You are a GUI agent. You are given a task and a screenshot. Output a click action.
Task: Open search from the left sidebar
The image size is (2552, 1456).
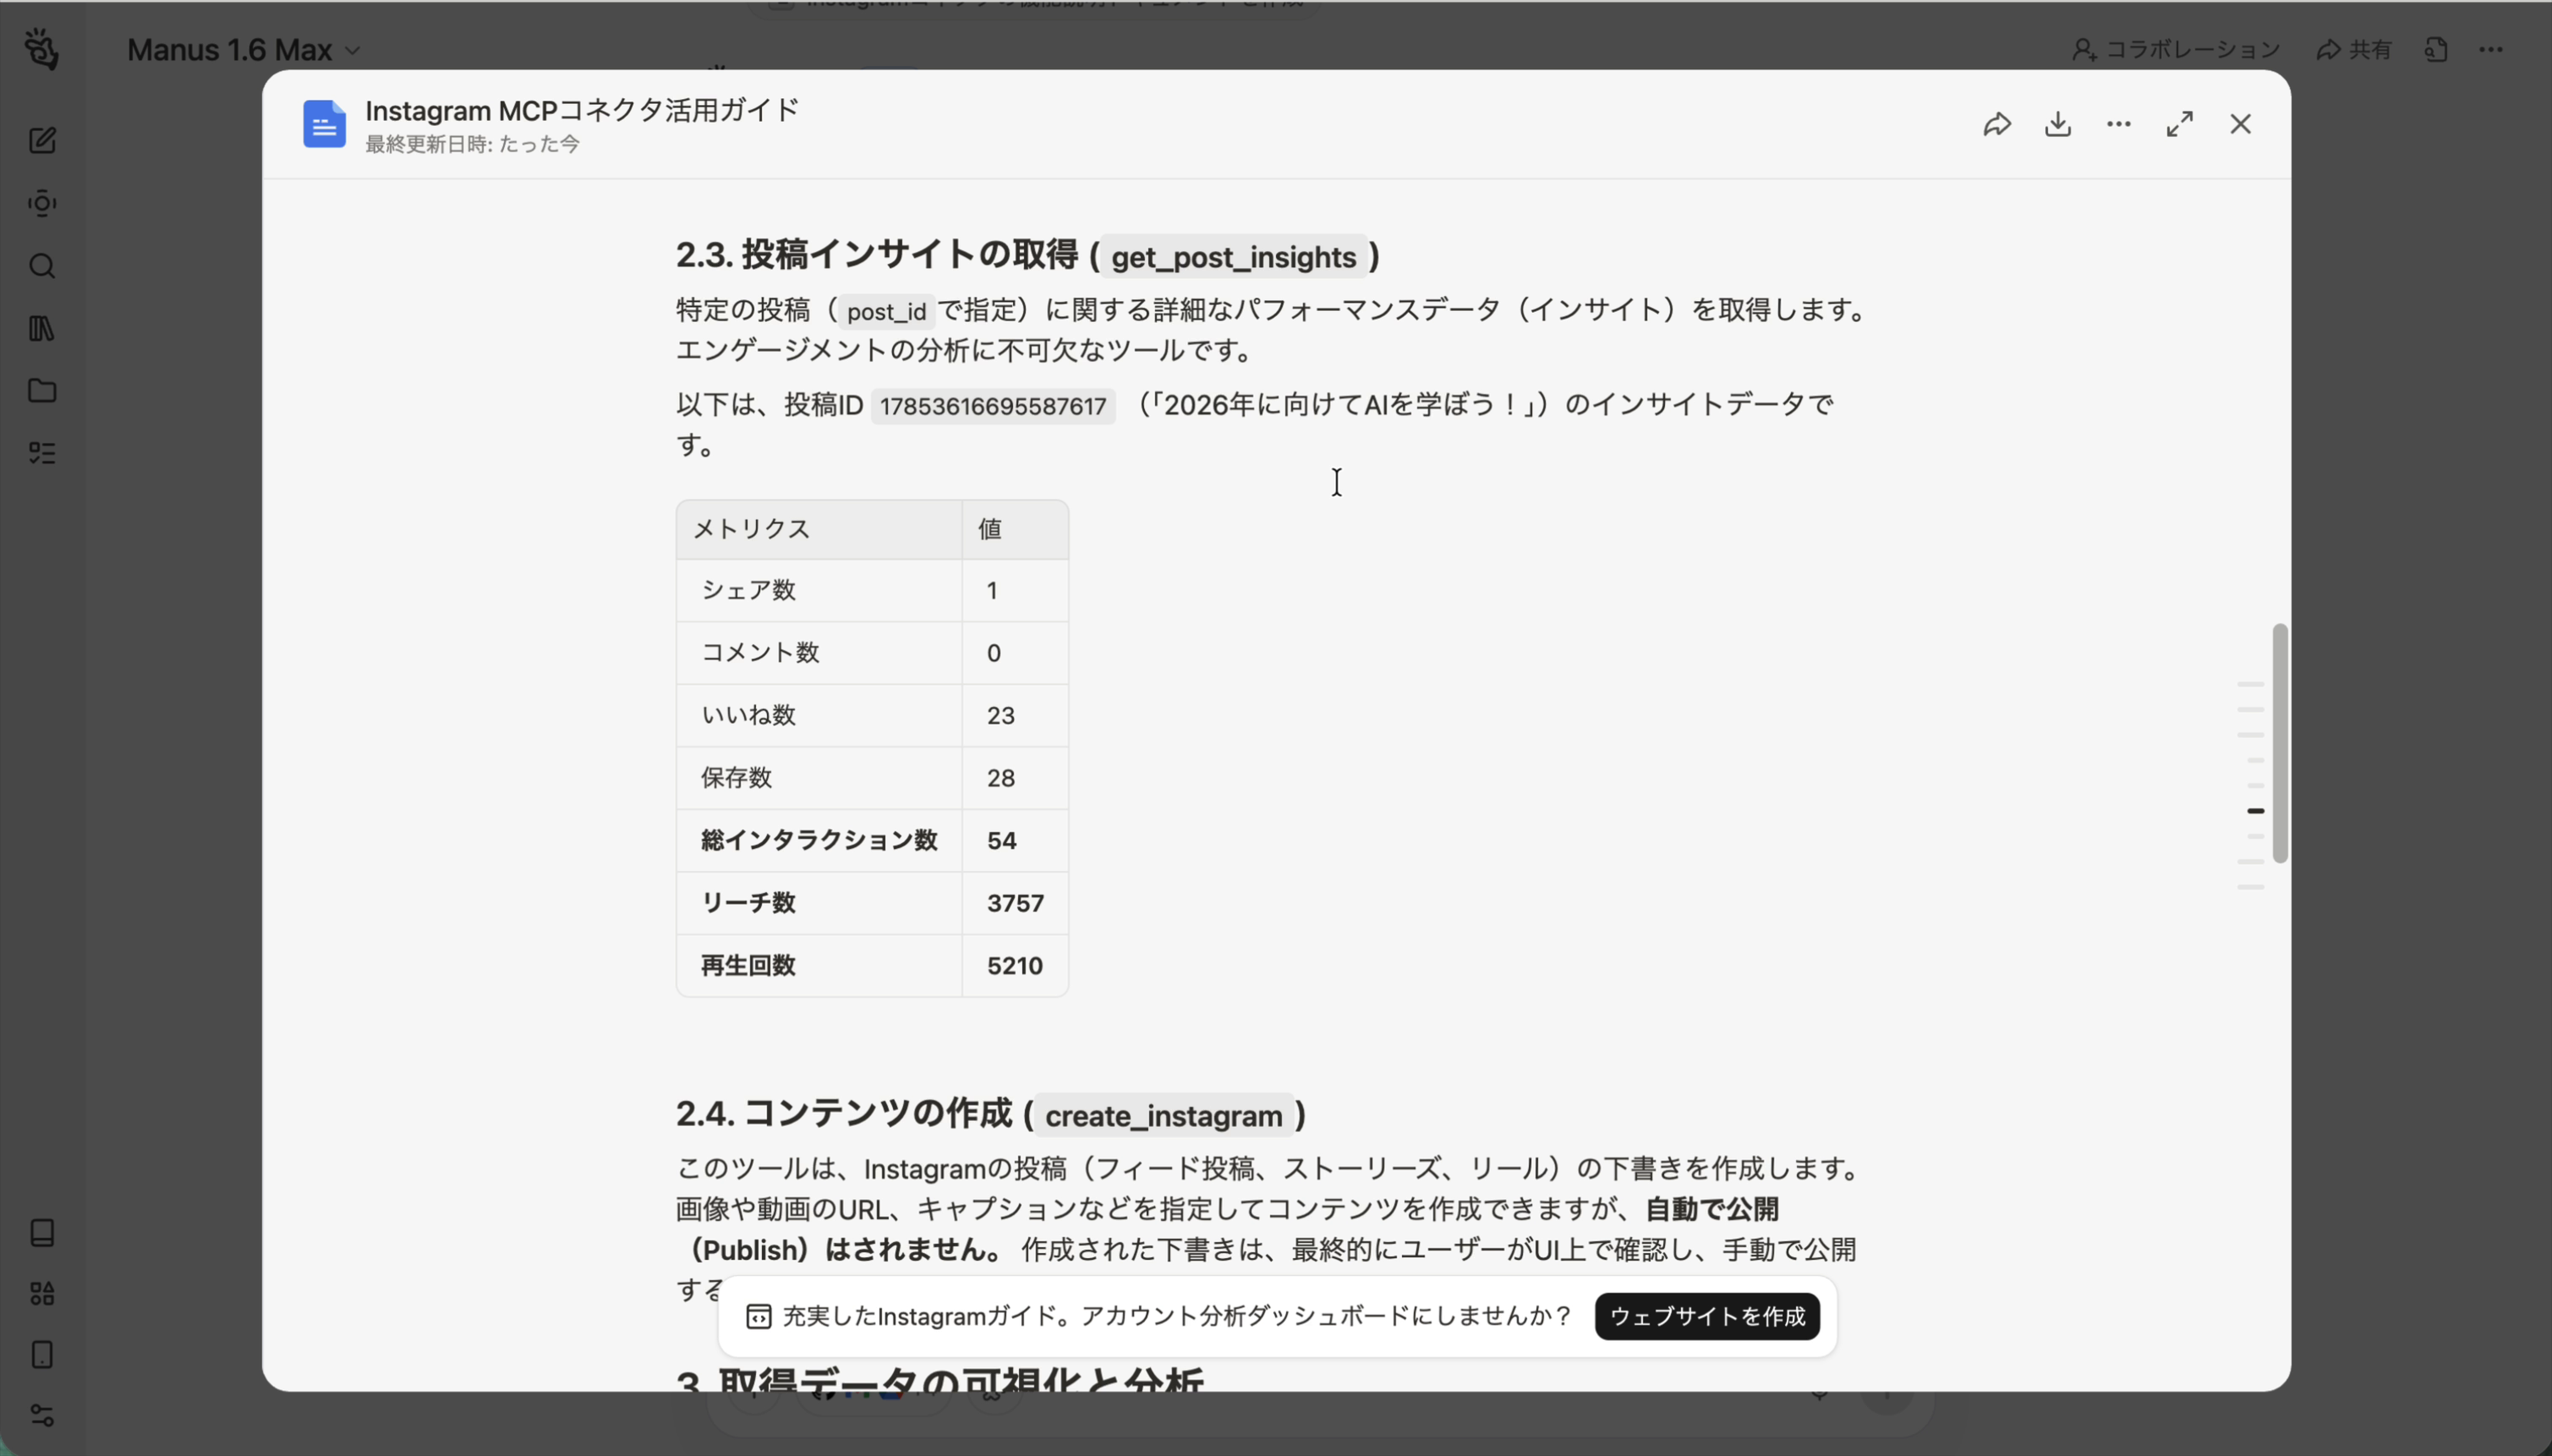[x=41, y=266]
